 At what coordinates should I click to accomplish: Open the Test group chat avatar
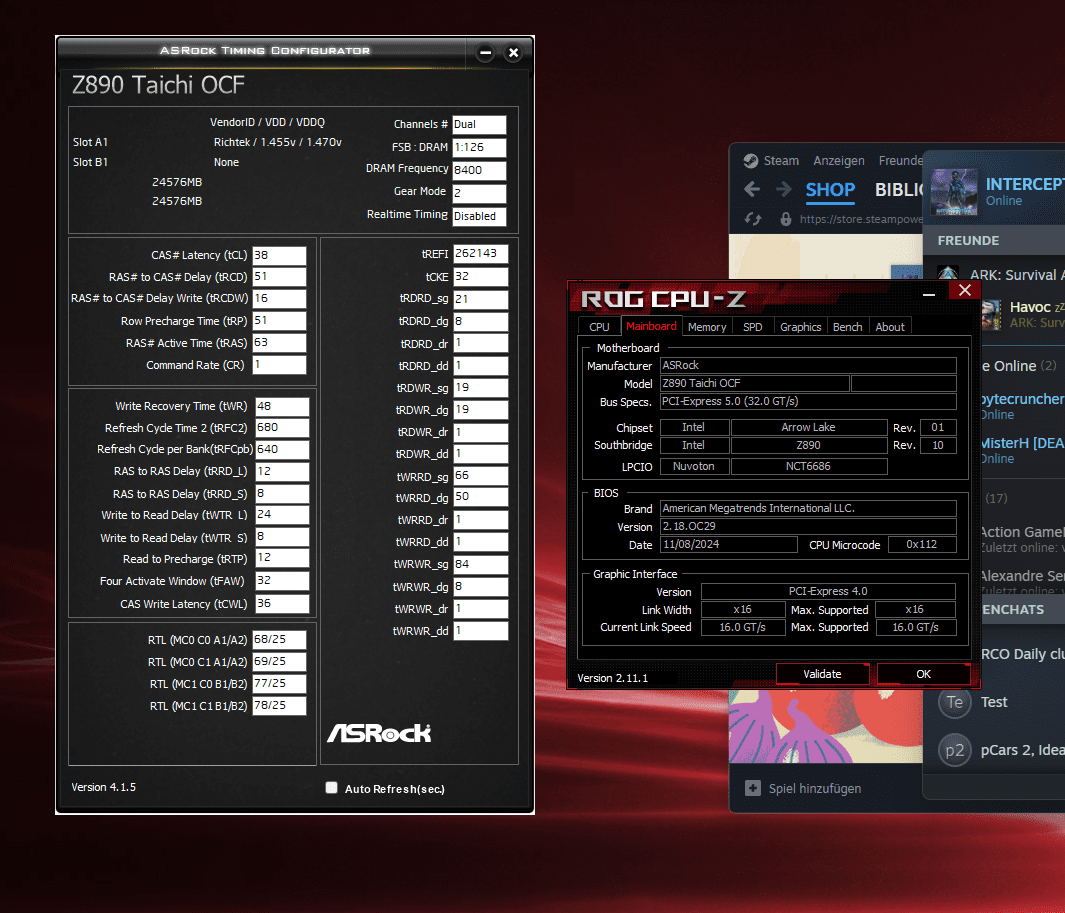(x=954, y=702)
